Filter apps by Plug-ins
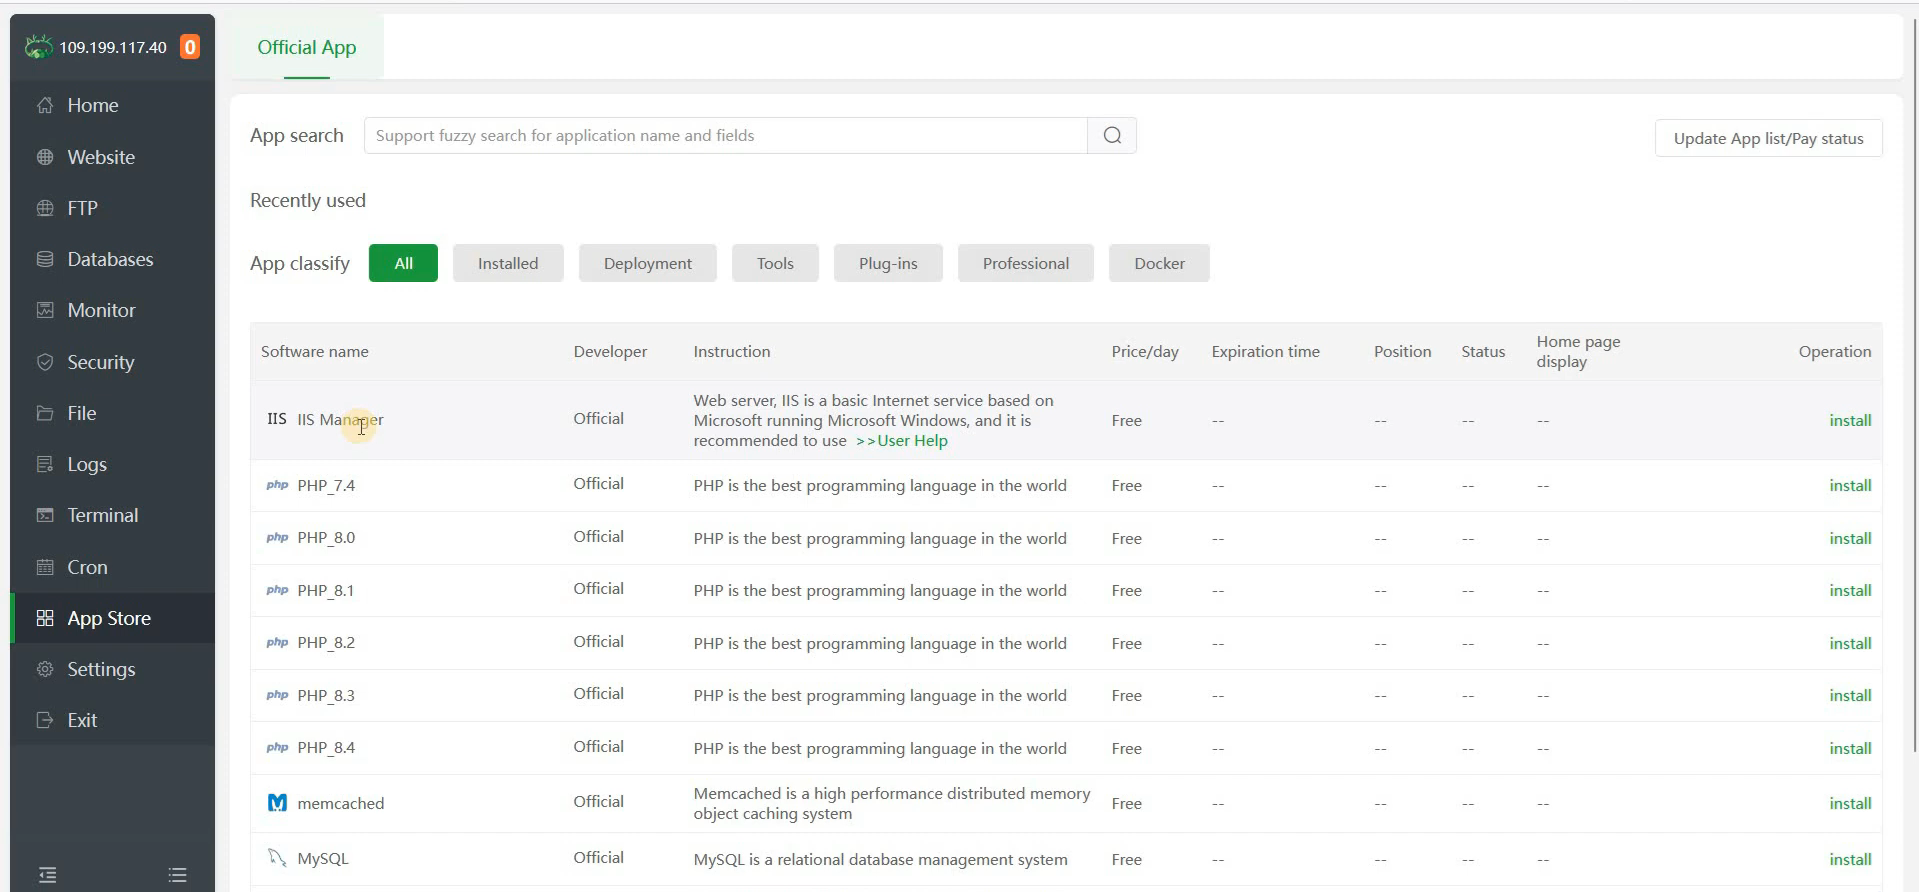The image size is (1919, 892). [x=888, y=263]
